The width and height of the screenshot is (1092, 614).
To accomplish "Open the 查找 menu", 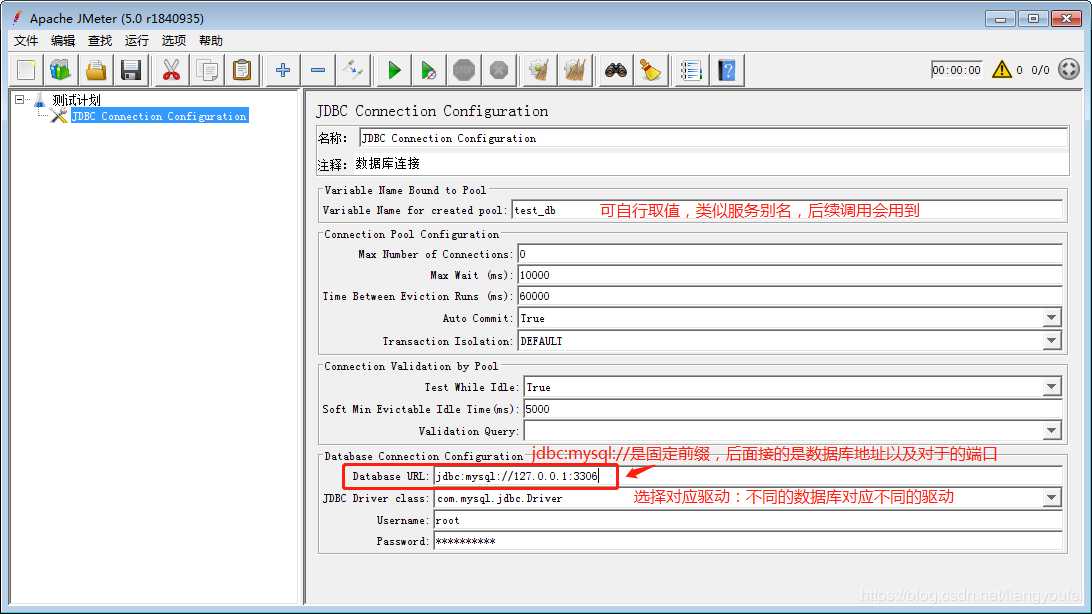I will (x=100, y=40).
